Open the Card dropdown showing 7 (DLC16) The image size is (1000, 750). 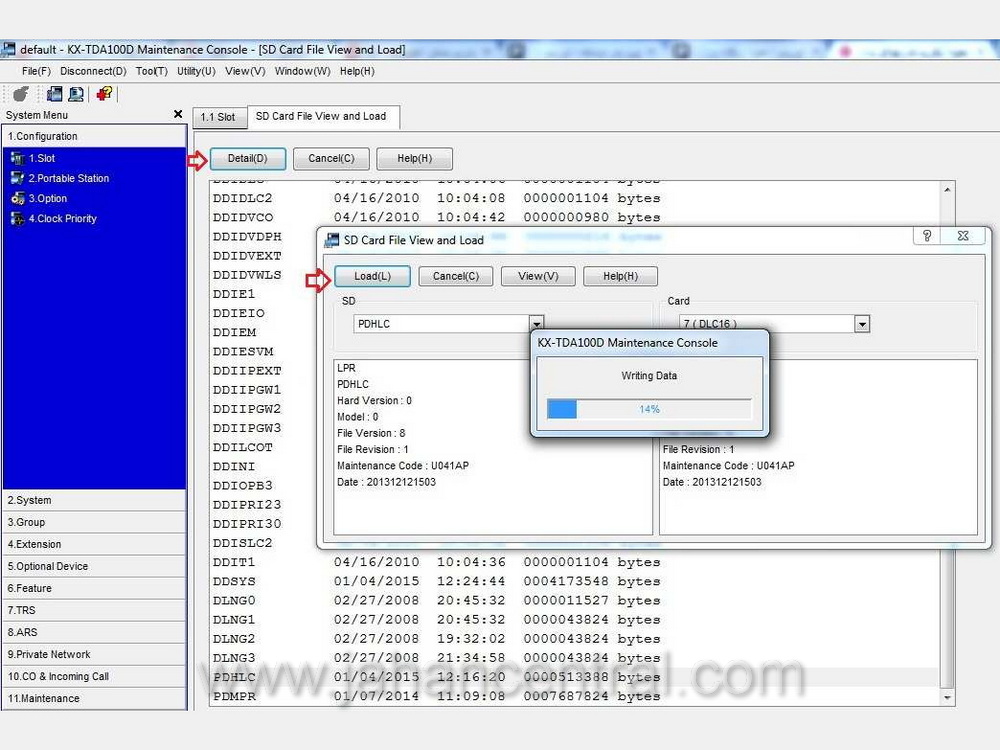click(x=862, y=324)
